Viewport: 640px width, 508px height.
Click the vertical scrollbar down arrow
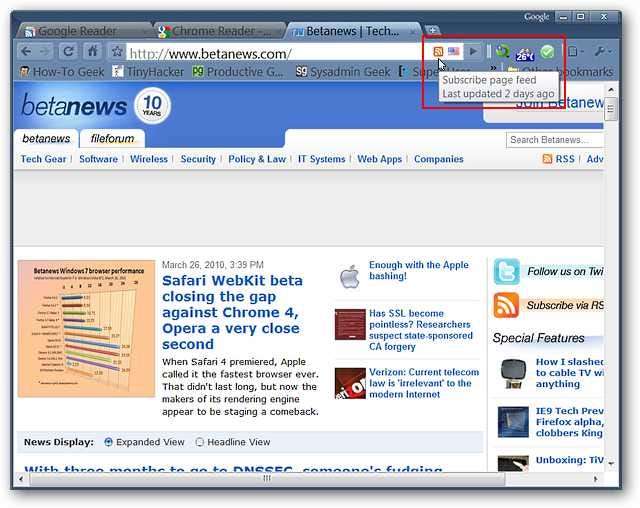coord(611,464)
